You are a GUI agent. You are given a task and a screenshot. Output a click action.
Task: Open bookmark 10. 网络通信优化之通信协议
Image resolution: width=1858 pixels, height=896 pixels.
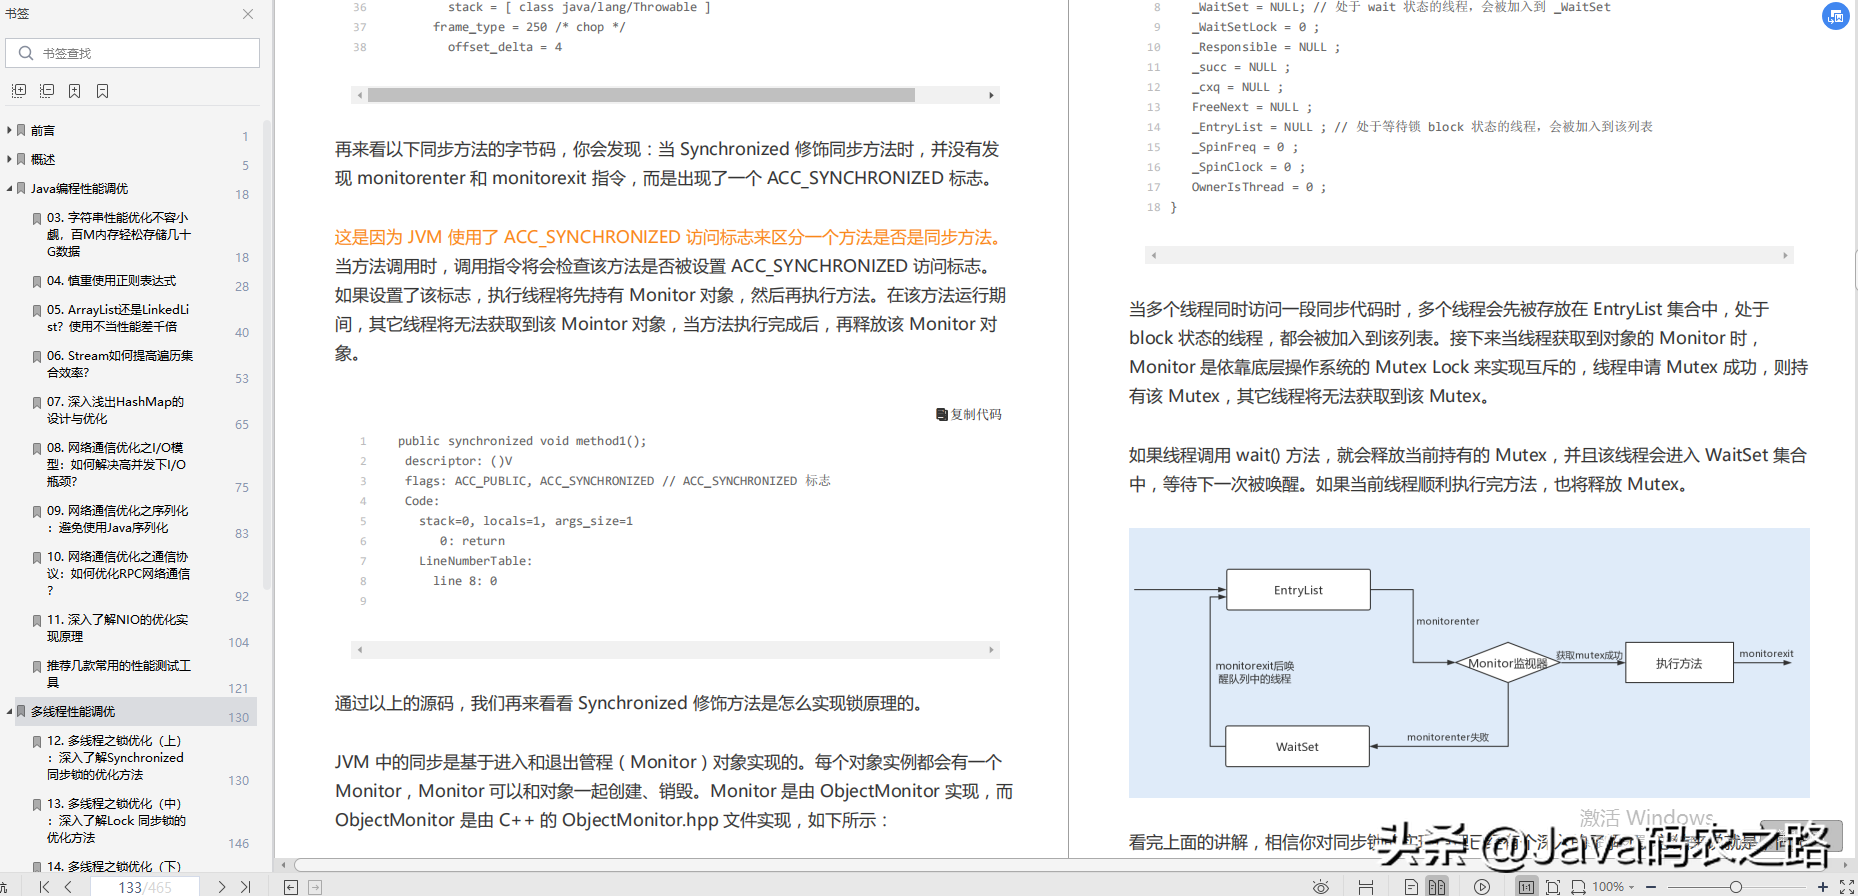118,573
